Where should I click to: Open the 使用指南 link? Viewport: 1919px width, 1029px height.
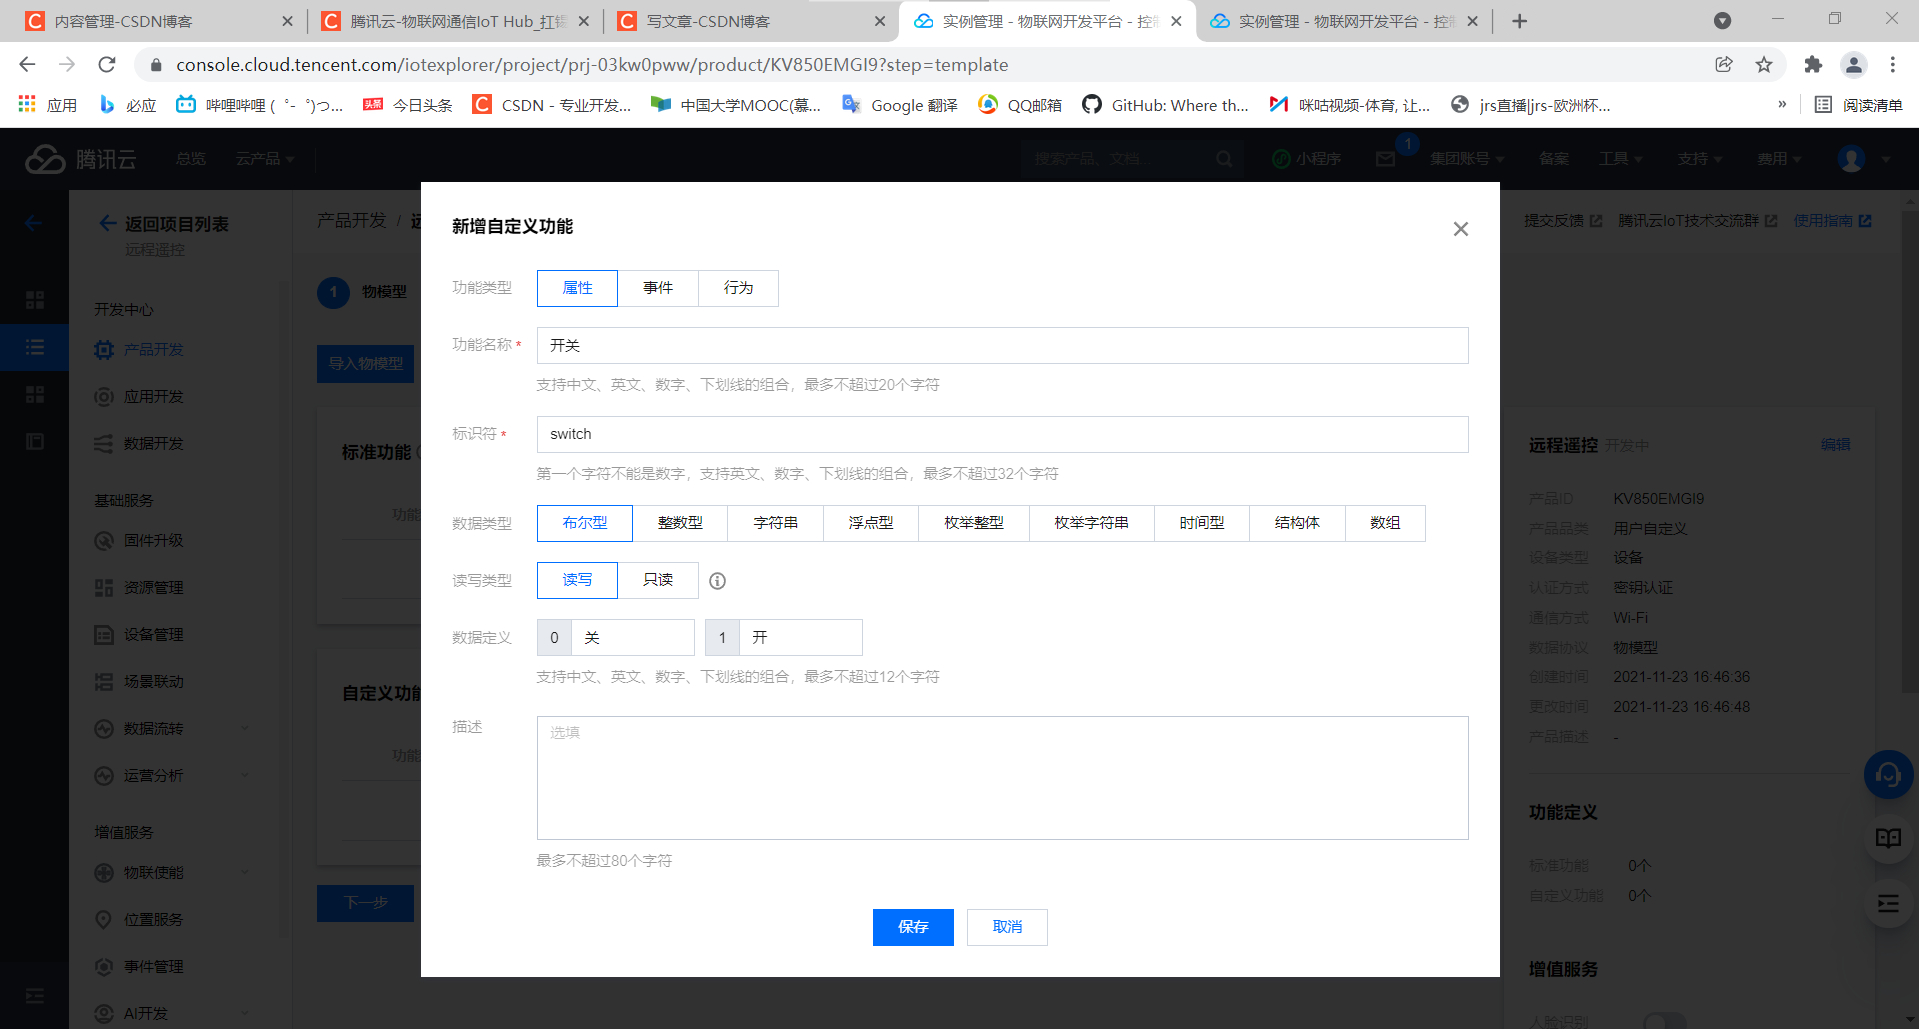click(x=1826, y=220)
